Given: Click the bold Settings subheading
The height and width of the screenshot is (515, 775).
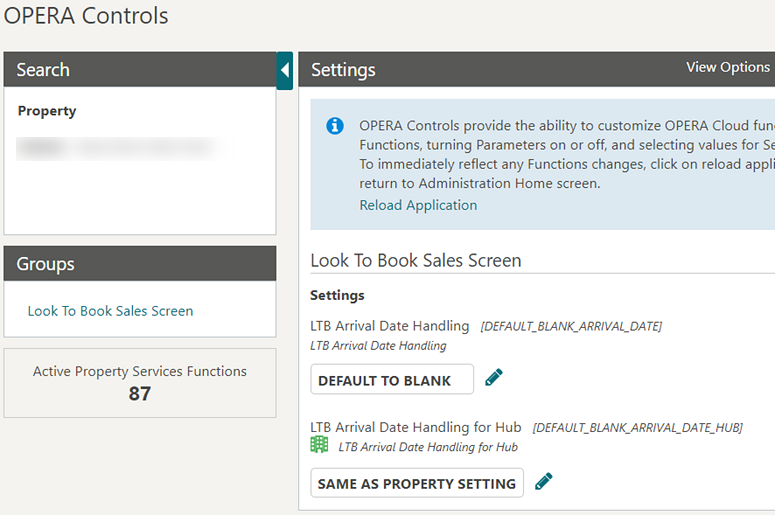Looking at the screenshot, I should (x=337, y=295).
